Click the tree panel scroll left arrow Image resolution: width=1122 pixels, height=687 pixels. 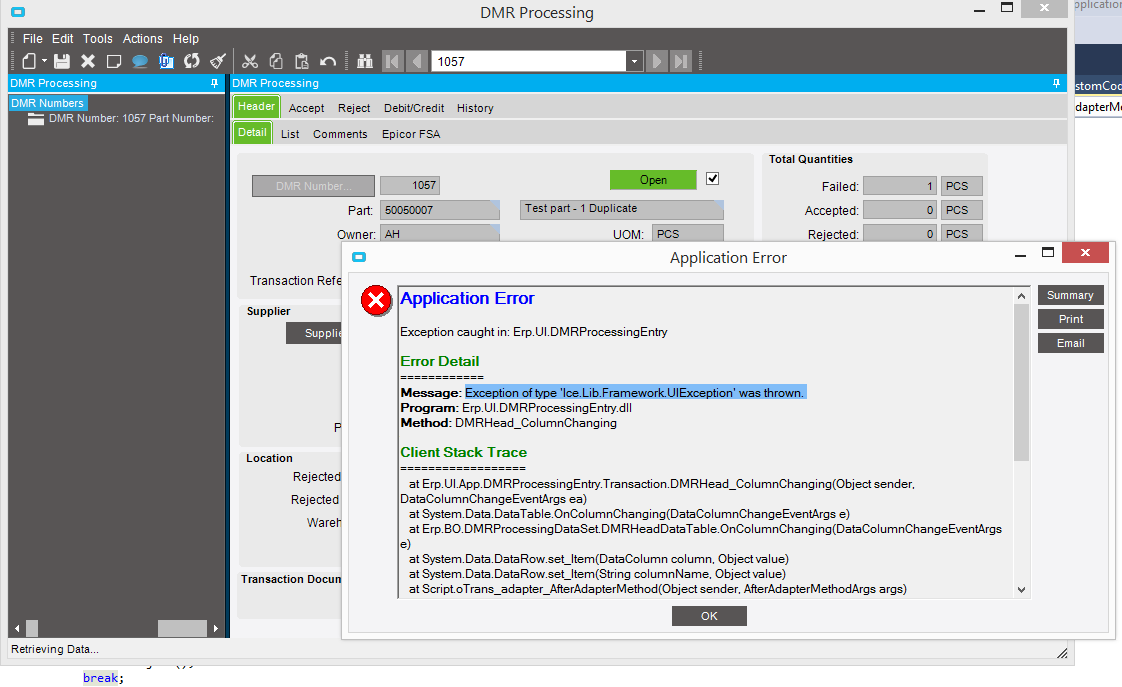[17, 628]
